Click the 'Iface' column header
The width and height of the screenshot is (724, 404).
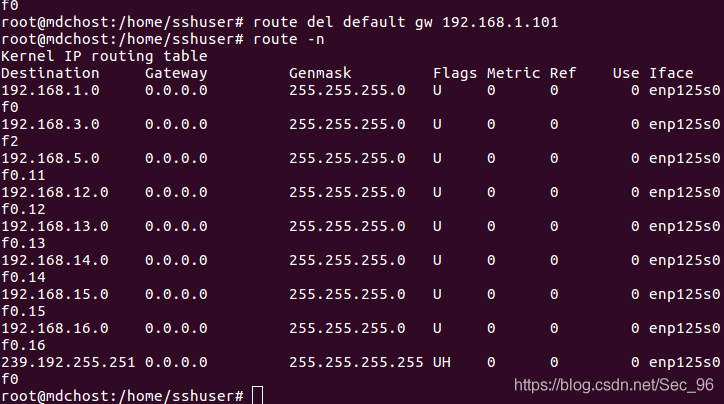pos(671,73)
